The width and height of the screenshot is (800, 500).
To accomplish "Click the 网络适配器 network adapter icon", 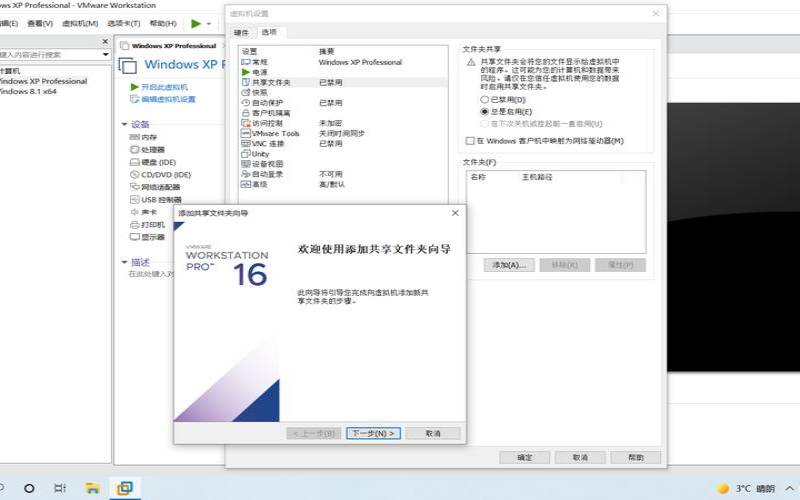I will 134,187.
